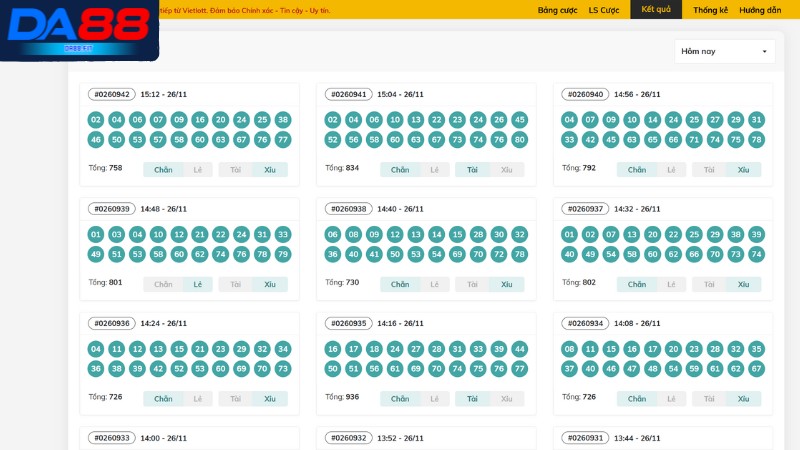The image size is (800, 450).
Task: Select Xỉu in draw #0260934
Action: (743, 399)
